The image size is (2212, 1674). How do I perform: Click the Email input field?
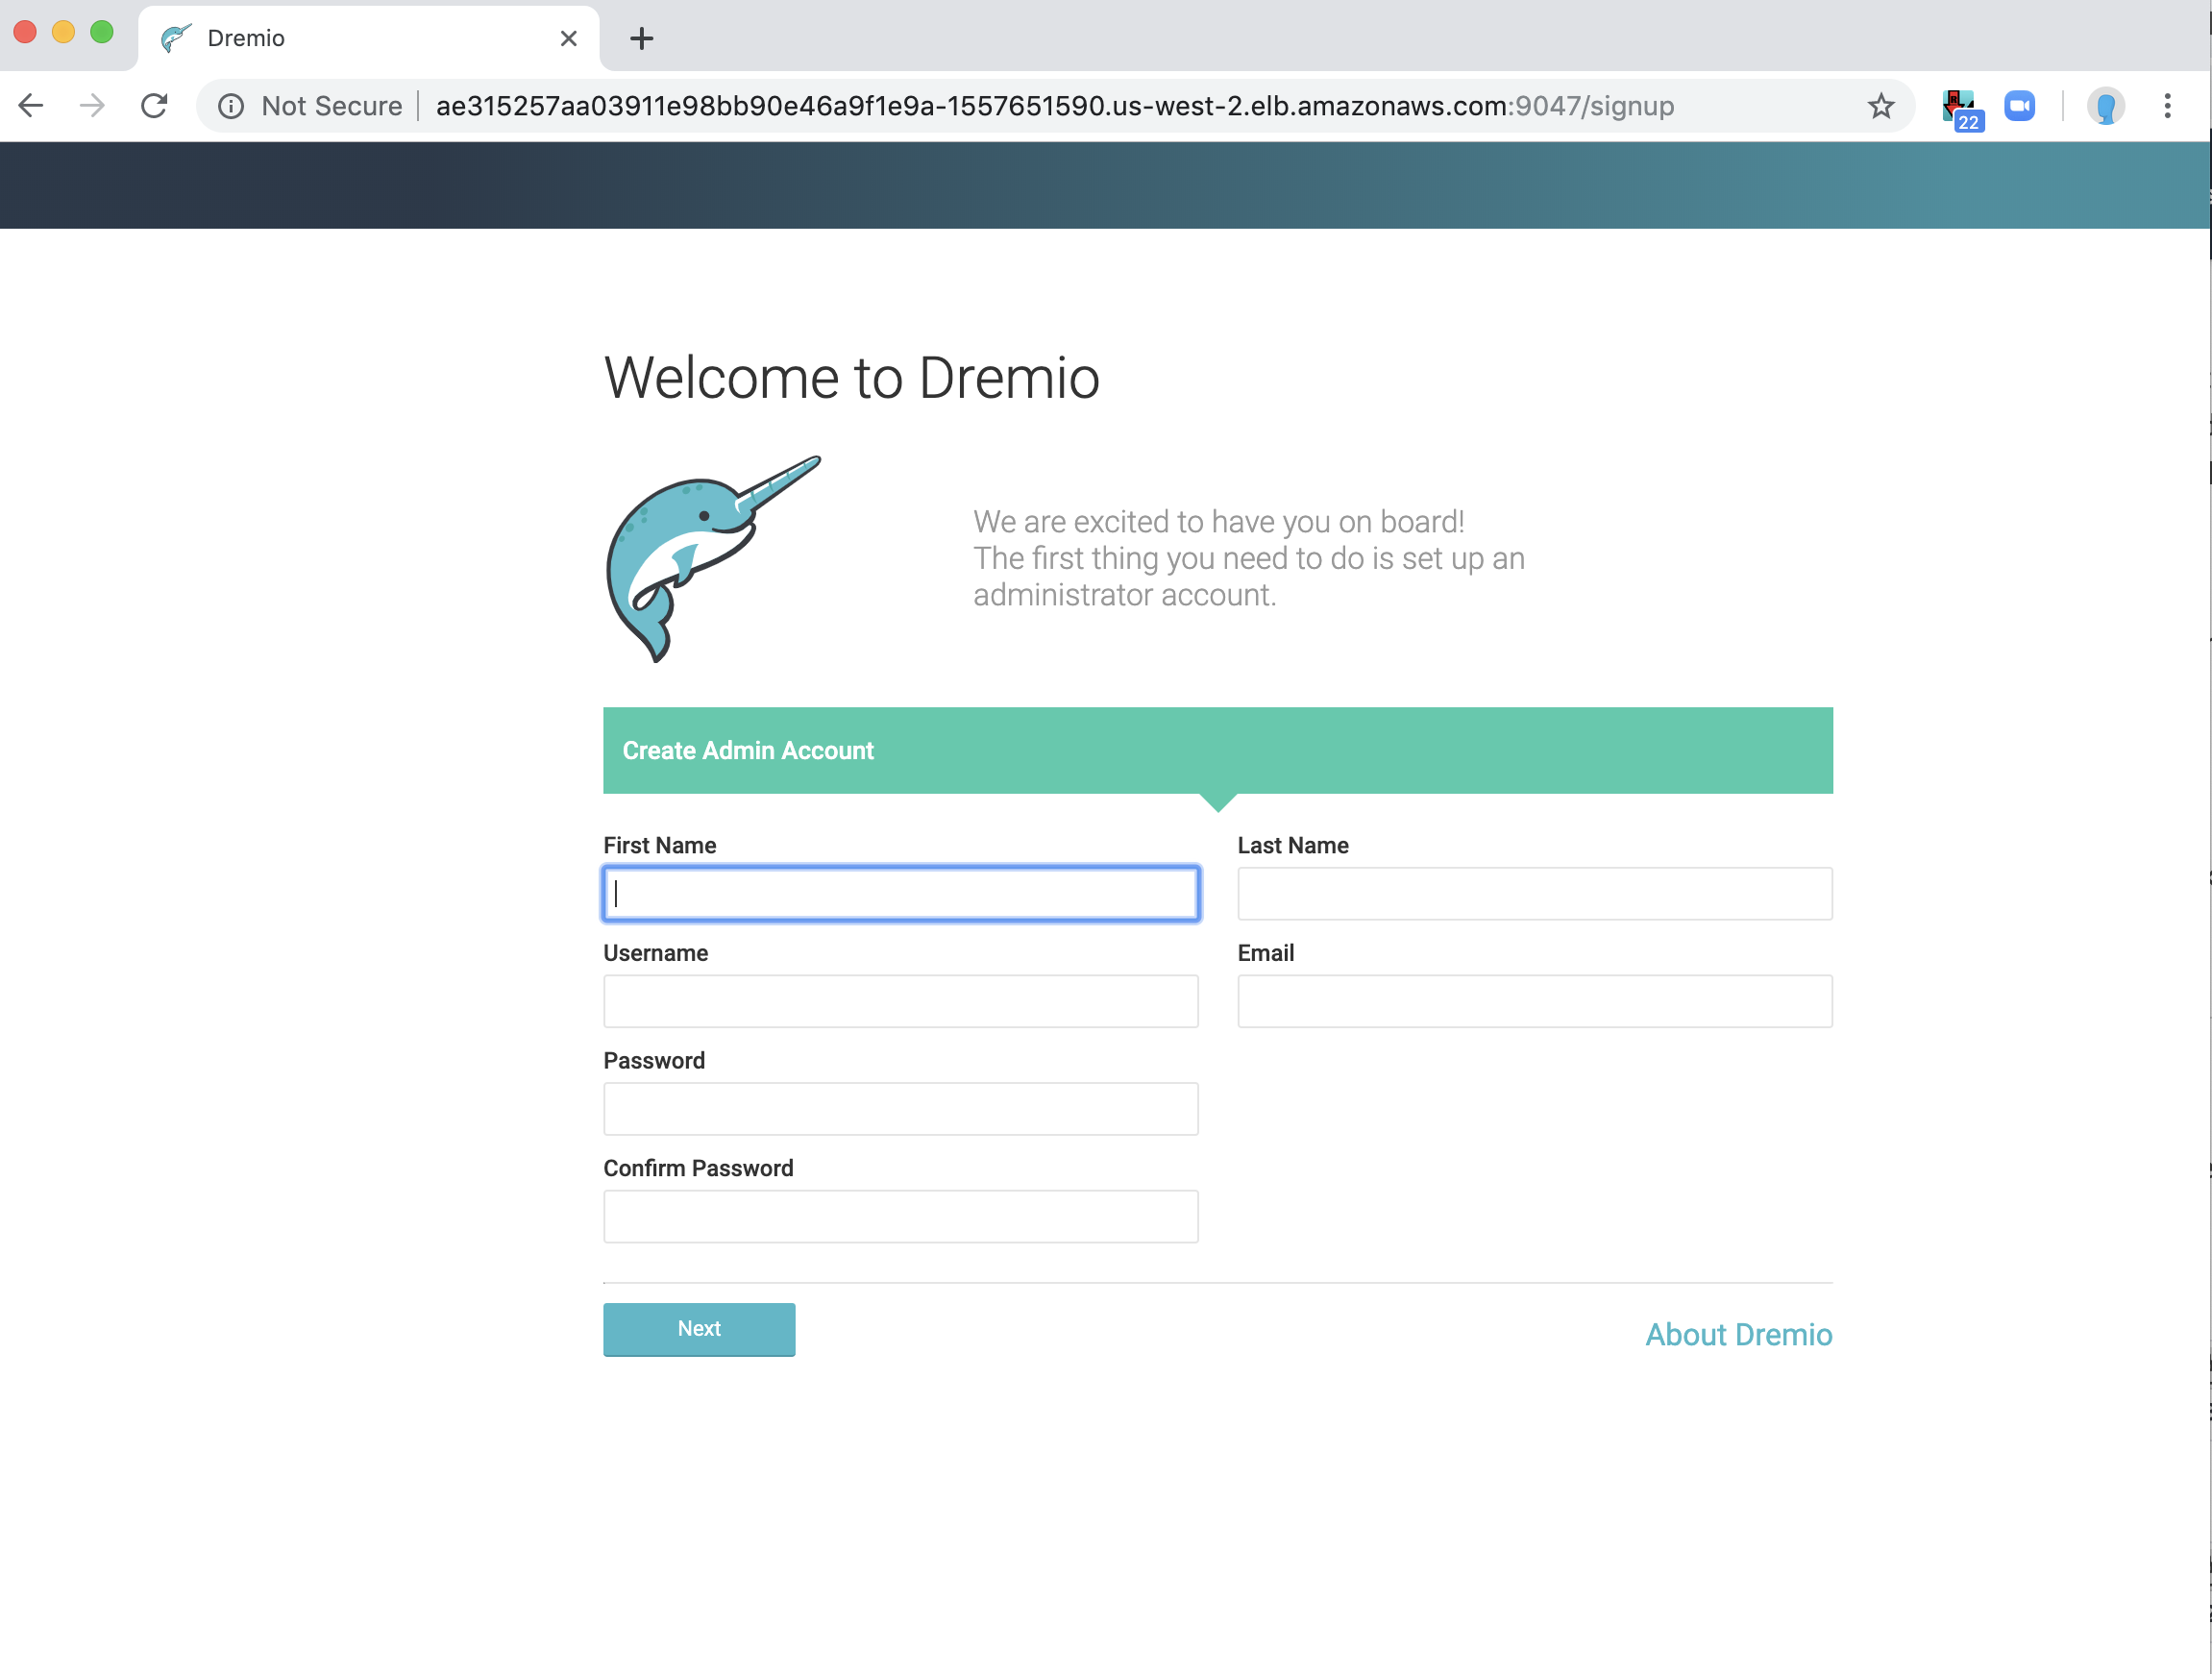[x=1535, y=1001]
